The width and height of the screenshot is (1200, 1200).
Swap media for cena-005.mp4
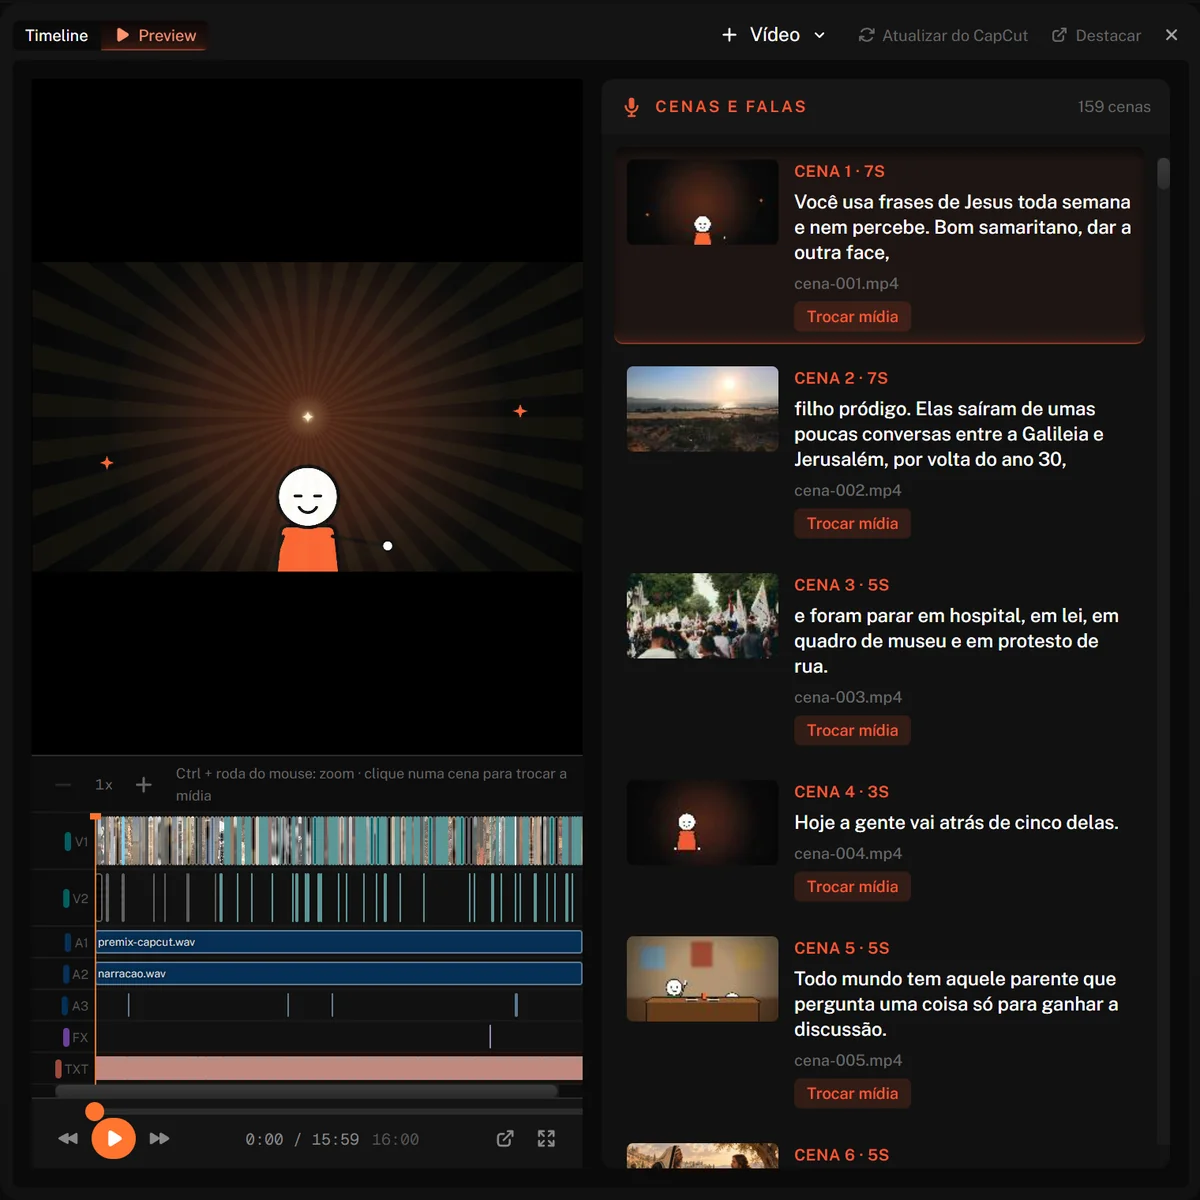pyautogui.click(x=852, y=1094)
